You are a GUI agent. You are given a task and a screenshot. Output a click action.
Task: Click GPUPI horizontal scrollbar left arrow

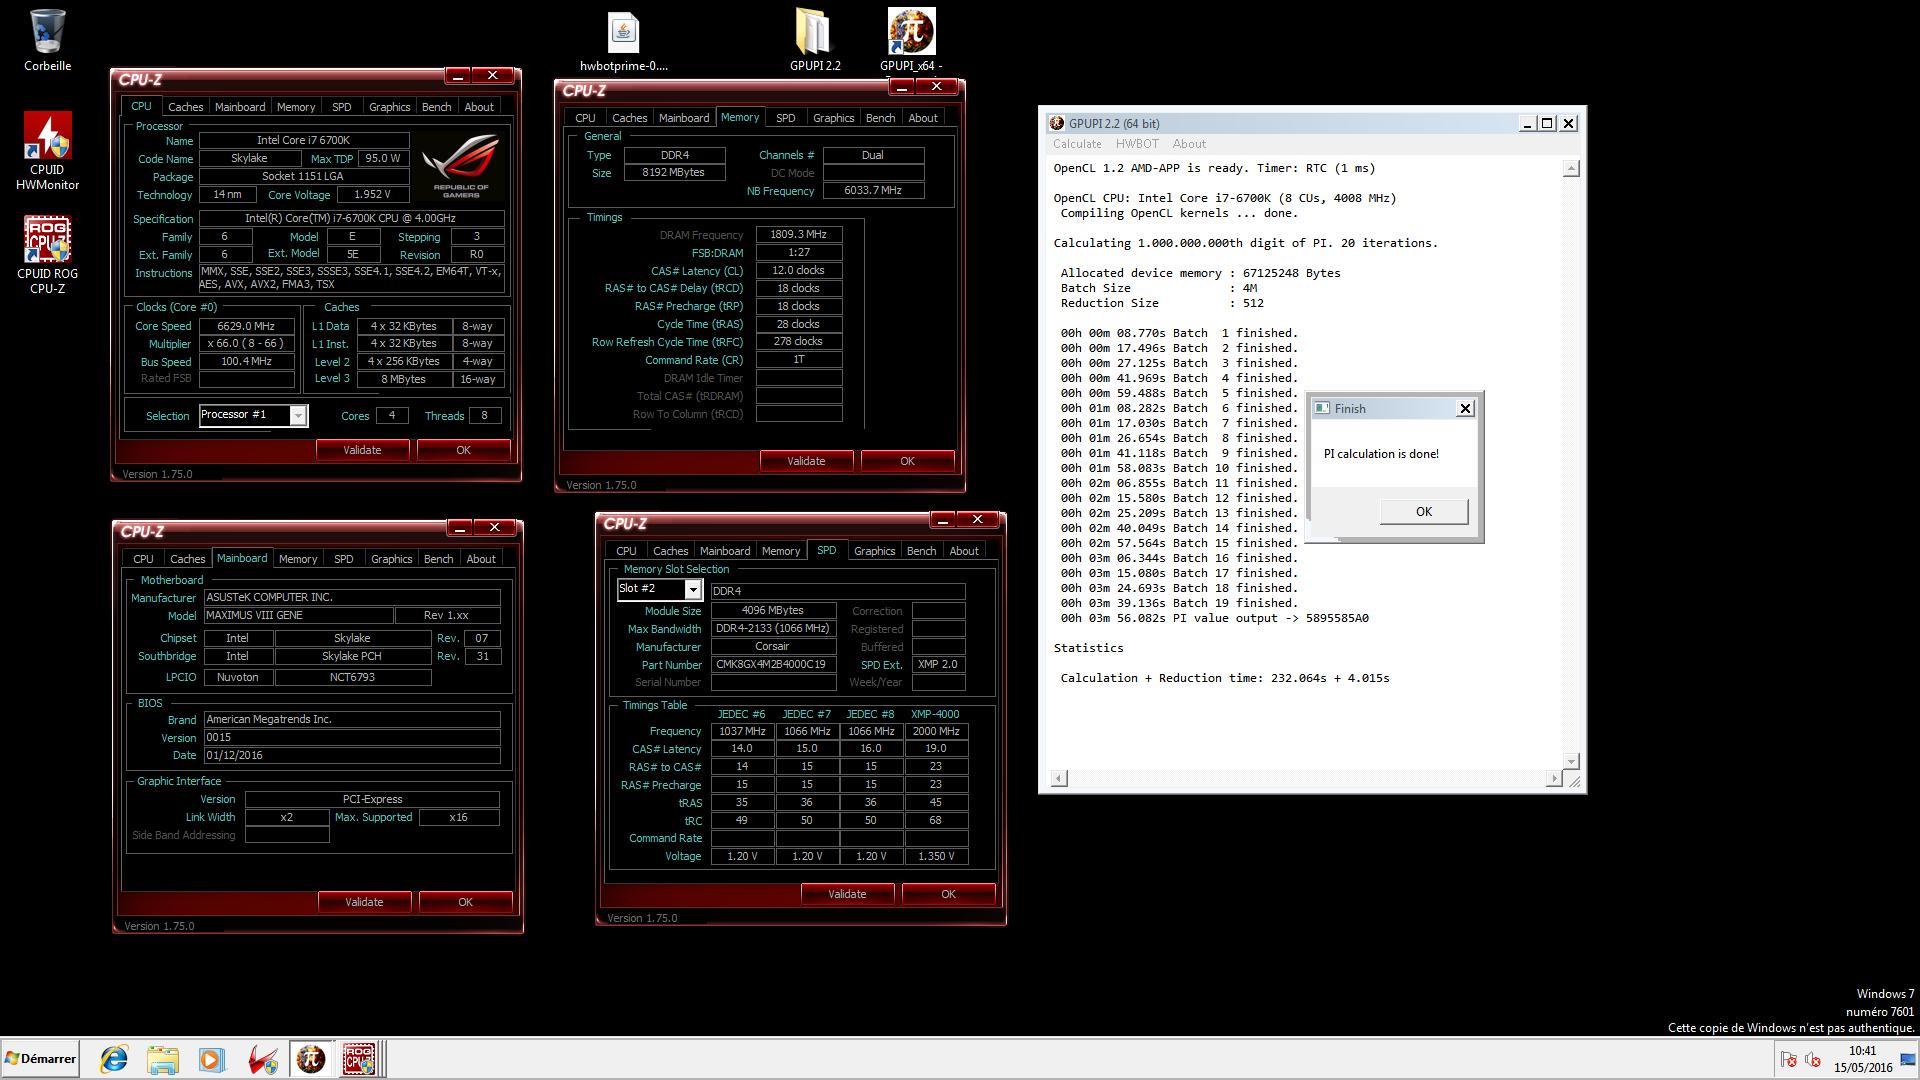(x=1060, y=778)
